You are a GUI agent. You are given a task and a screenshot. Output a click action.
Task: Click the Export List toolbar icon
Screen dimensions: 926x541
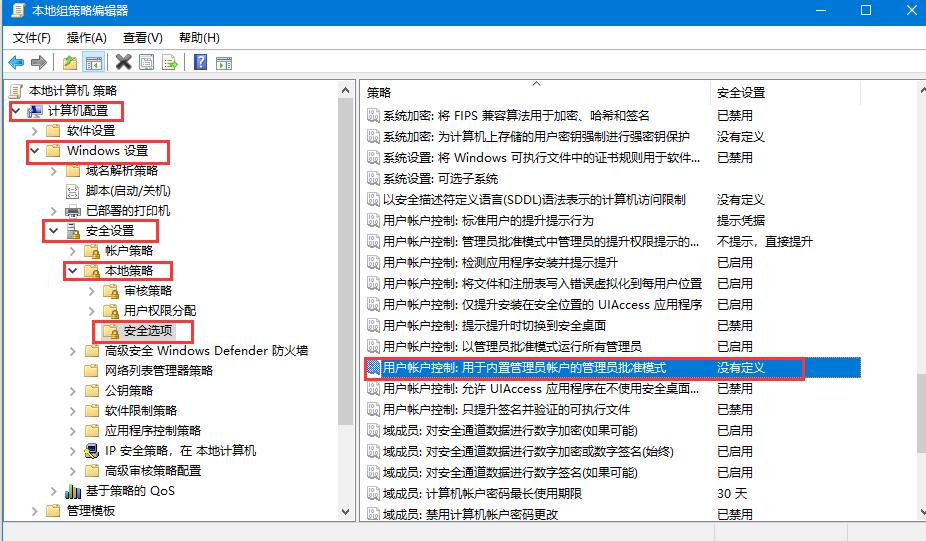click(x=170, y=62)
